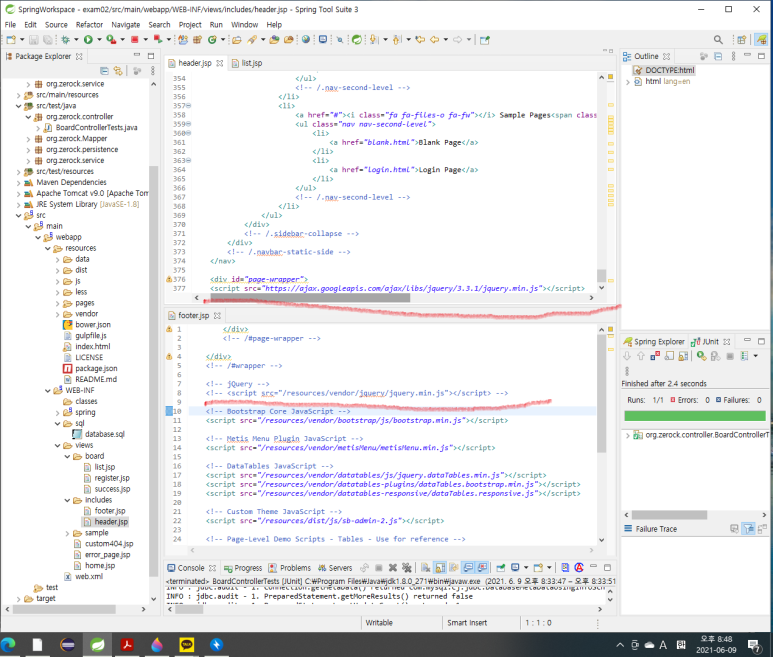Toggle Show Console on standard output change
The width and height of the screenshot is (773, 657).
(x=468, y=567)
